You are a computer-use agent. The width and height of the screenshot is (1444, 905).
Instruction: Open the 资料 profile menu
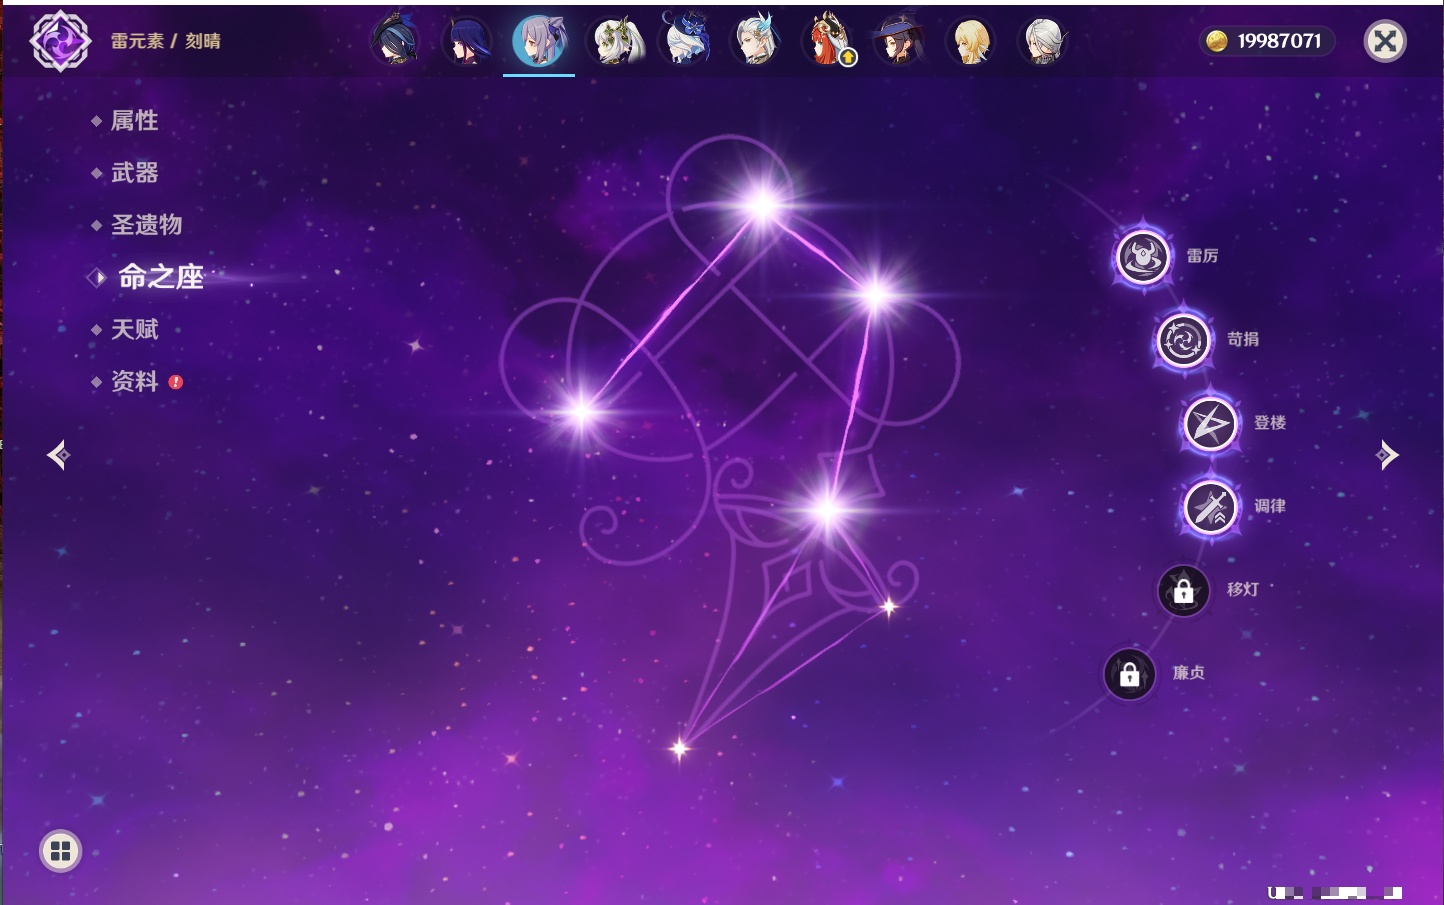tap(134, 381)
